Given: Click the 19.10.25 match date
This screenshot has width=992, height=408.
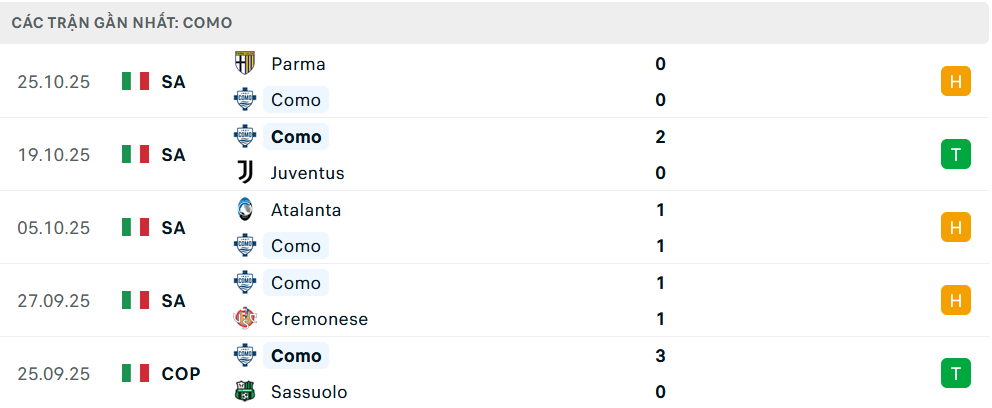Looking at the screenshot, I should [x=54, y=155].
